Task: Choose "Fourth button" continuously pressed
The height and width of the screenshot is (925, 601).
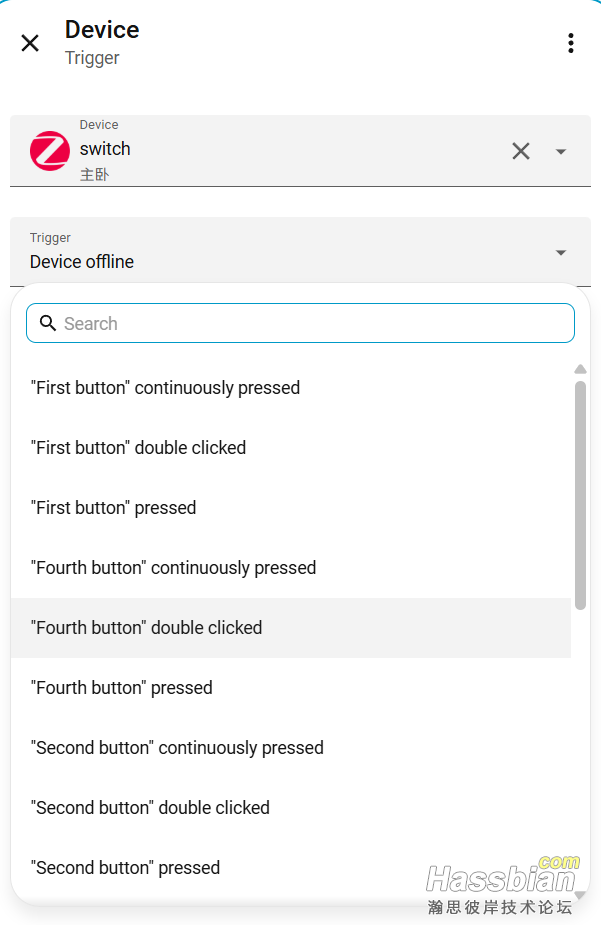Action: pos(291,568)
